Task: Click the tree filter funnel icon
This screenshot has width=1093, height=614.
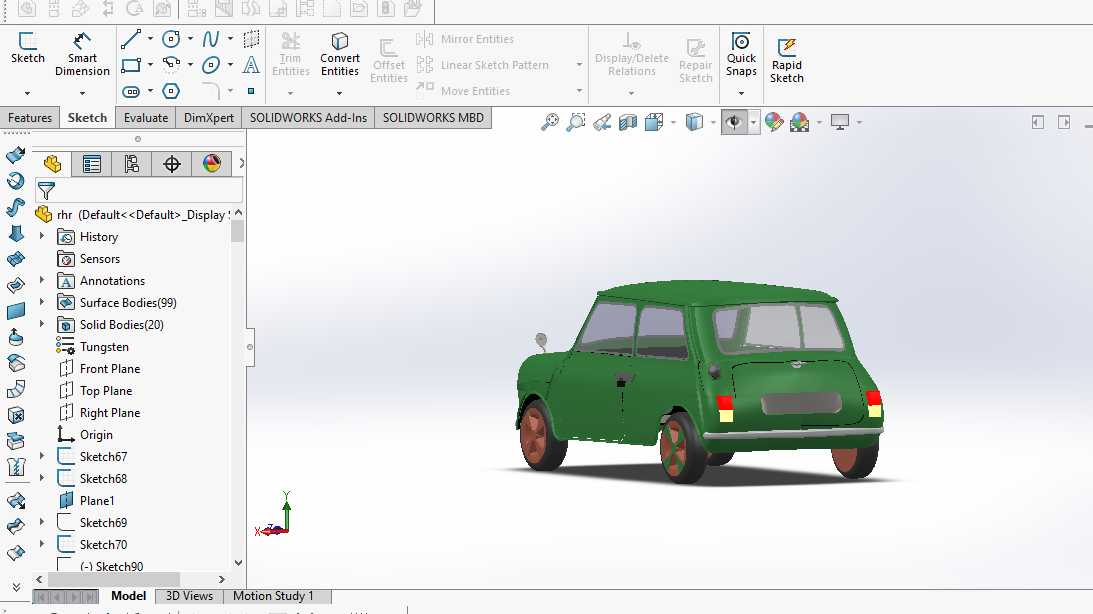Action: 46,190
